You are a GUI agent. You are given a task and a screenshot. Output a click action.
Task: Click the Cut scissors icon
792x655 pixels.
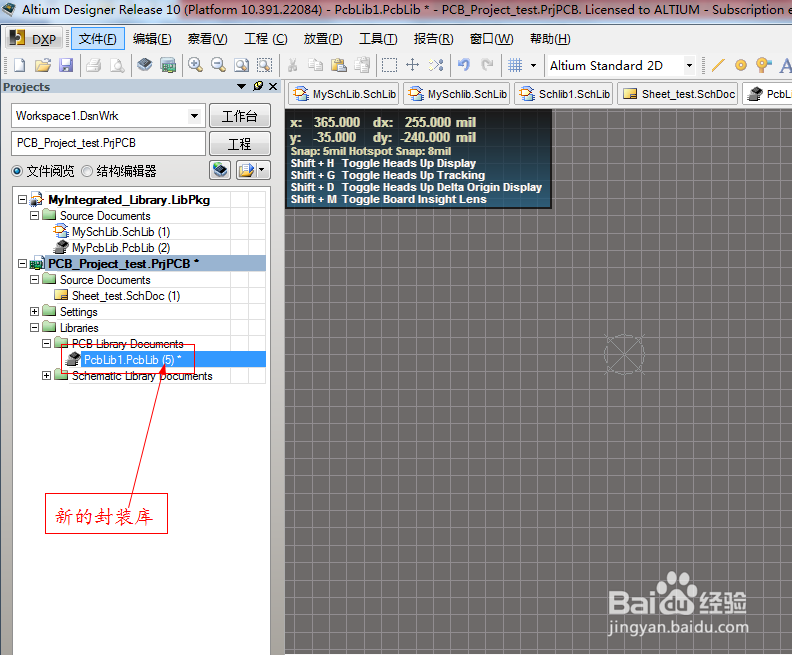(292, 65)
